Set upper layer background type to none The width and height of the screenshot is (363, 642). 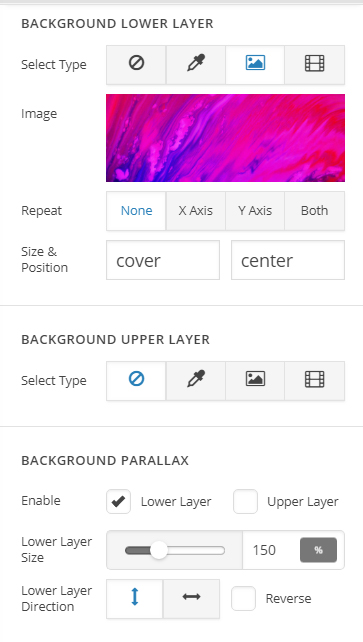point(136,381)
